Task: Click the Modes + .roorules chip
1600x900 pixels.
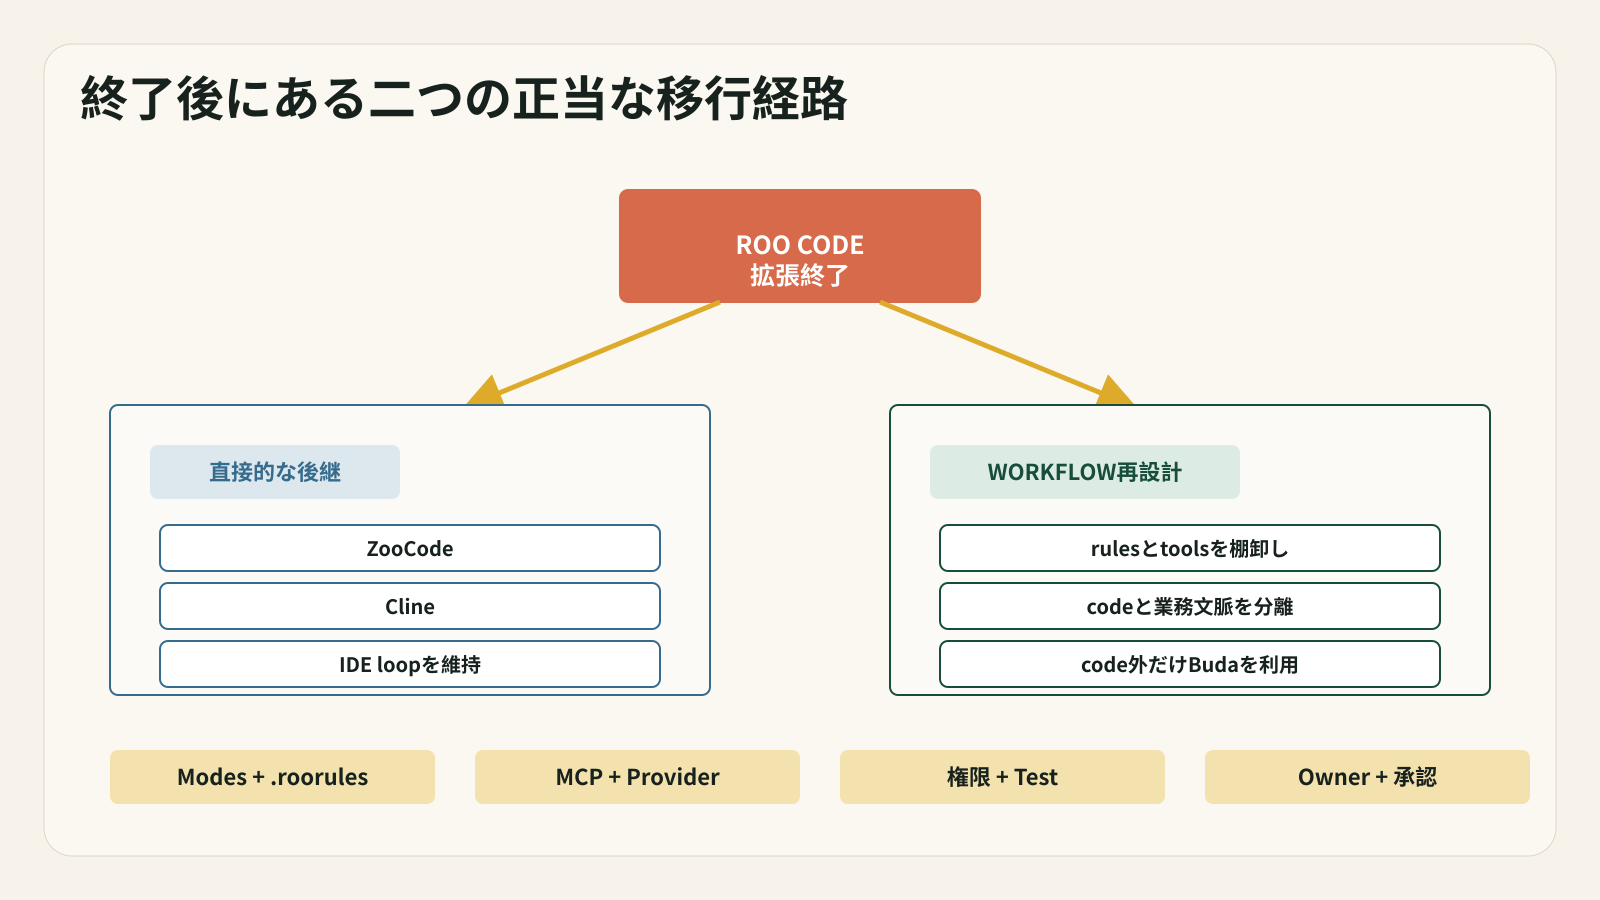Action: [x=272, y=777]
